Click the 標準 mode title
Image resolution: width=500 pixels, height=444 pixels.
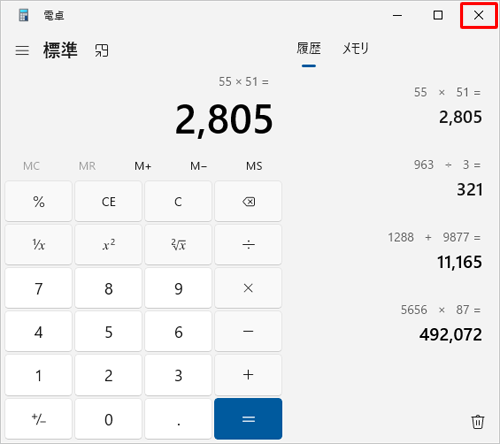click(x=60, y=50)
